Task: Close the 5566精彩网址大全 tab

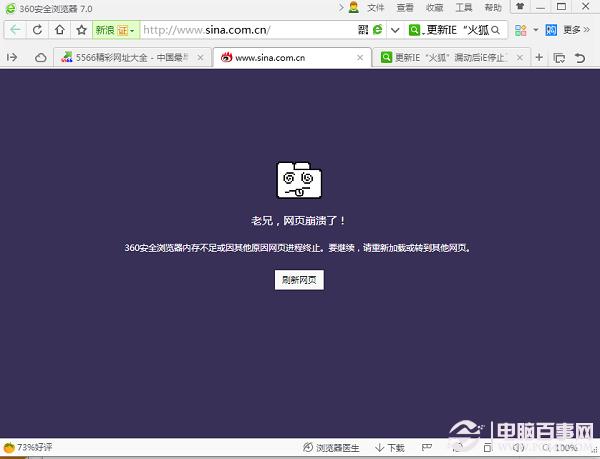Action: click(200, 58)
